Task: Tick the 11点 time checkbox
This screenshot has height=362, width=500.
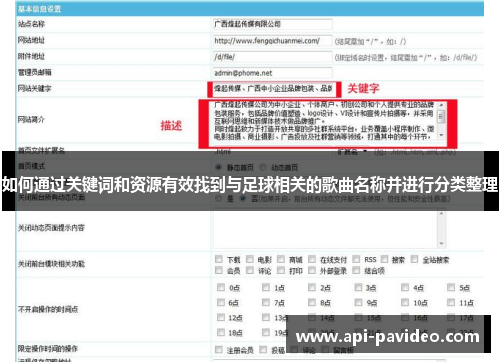Action: (451, 302)
